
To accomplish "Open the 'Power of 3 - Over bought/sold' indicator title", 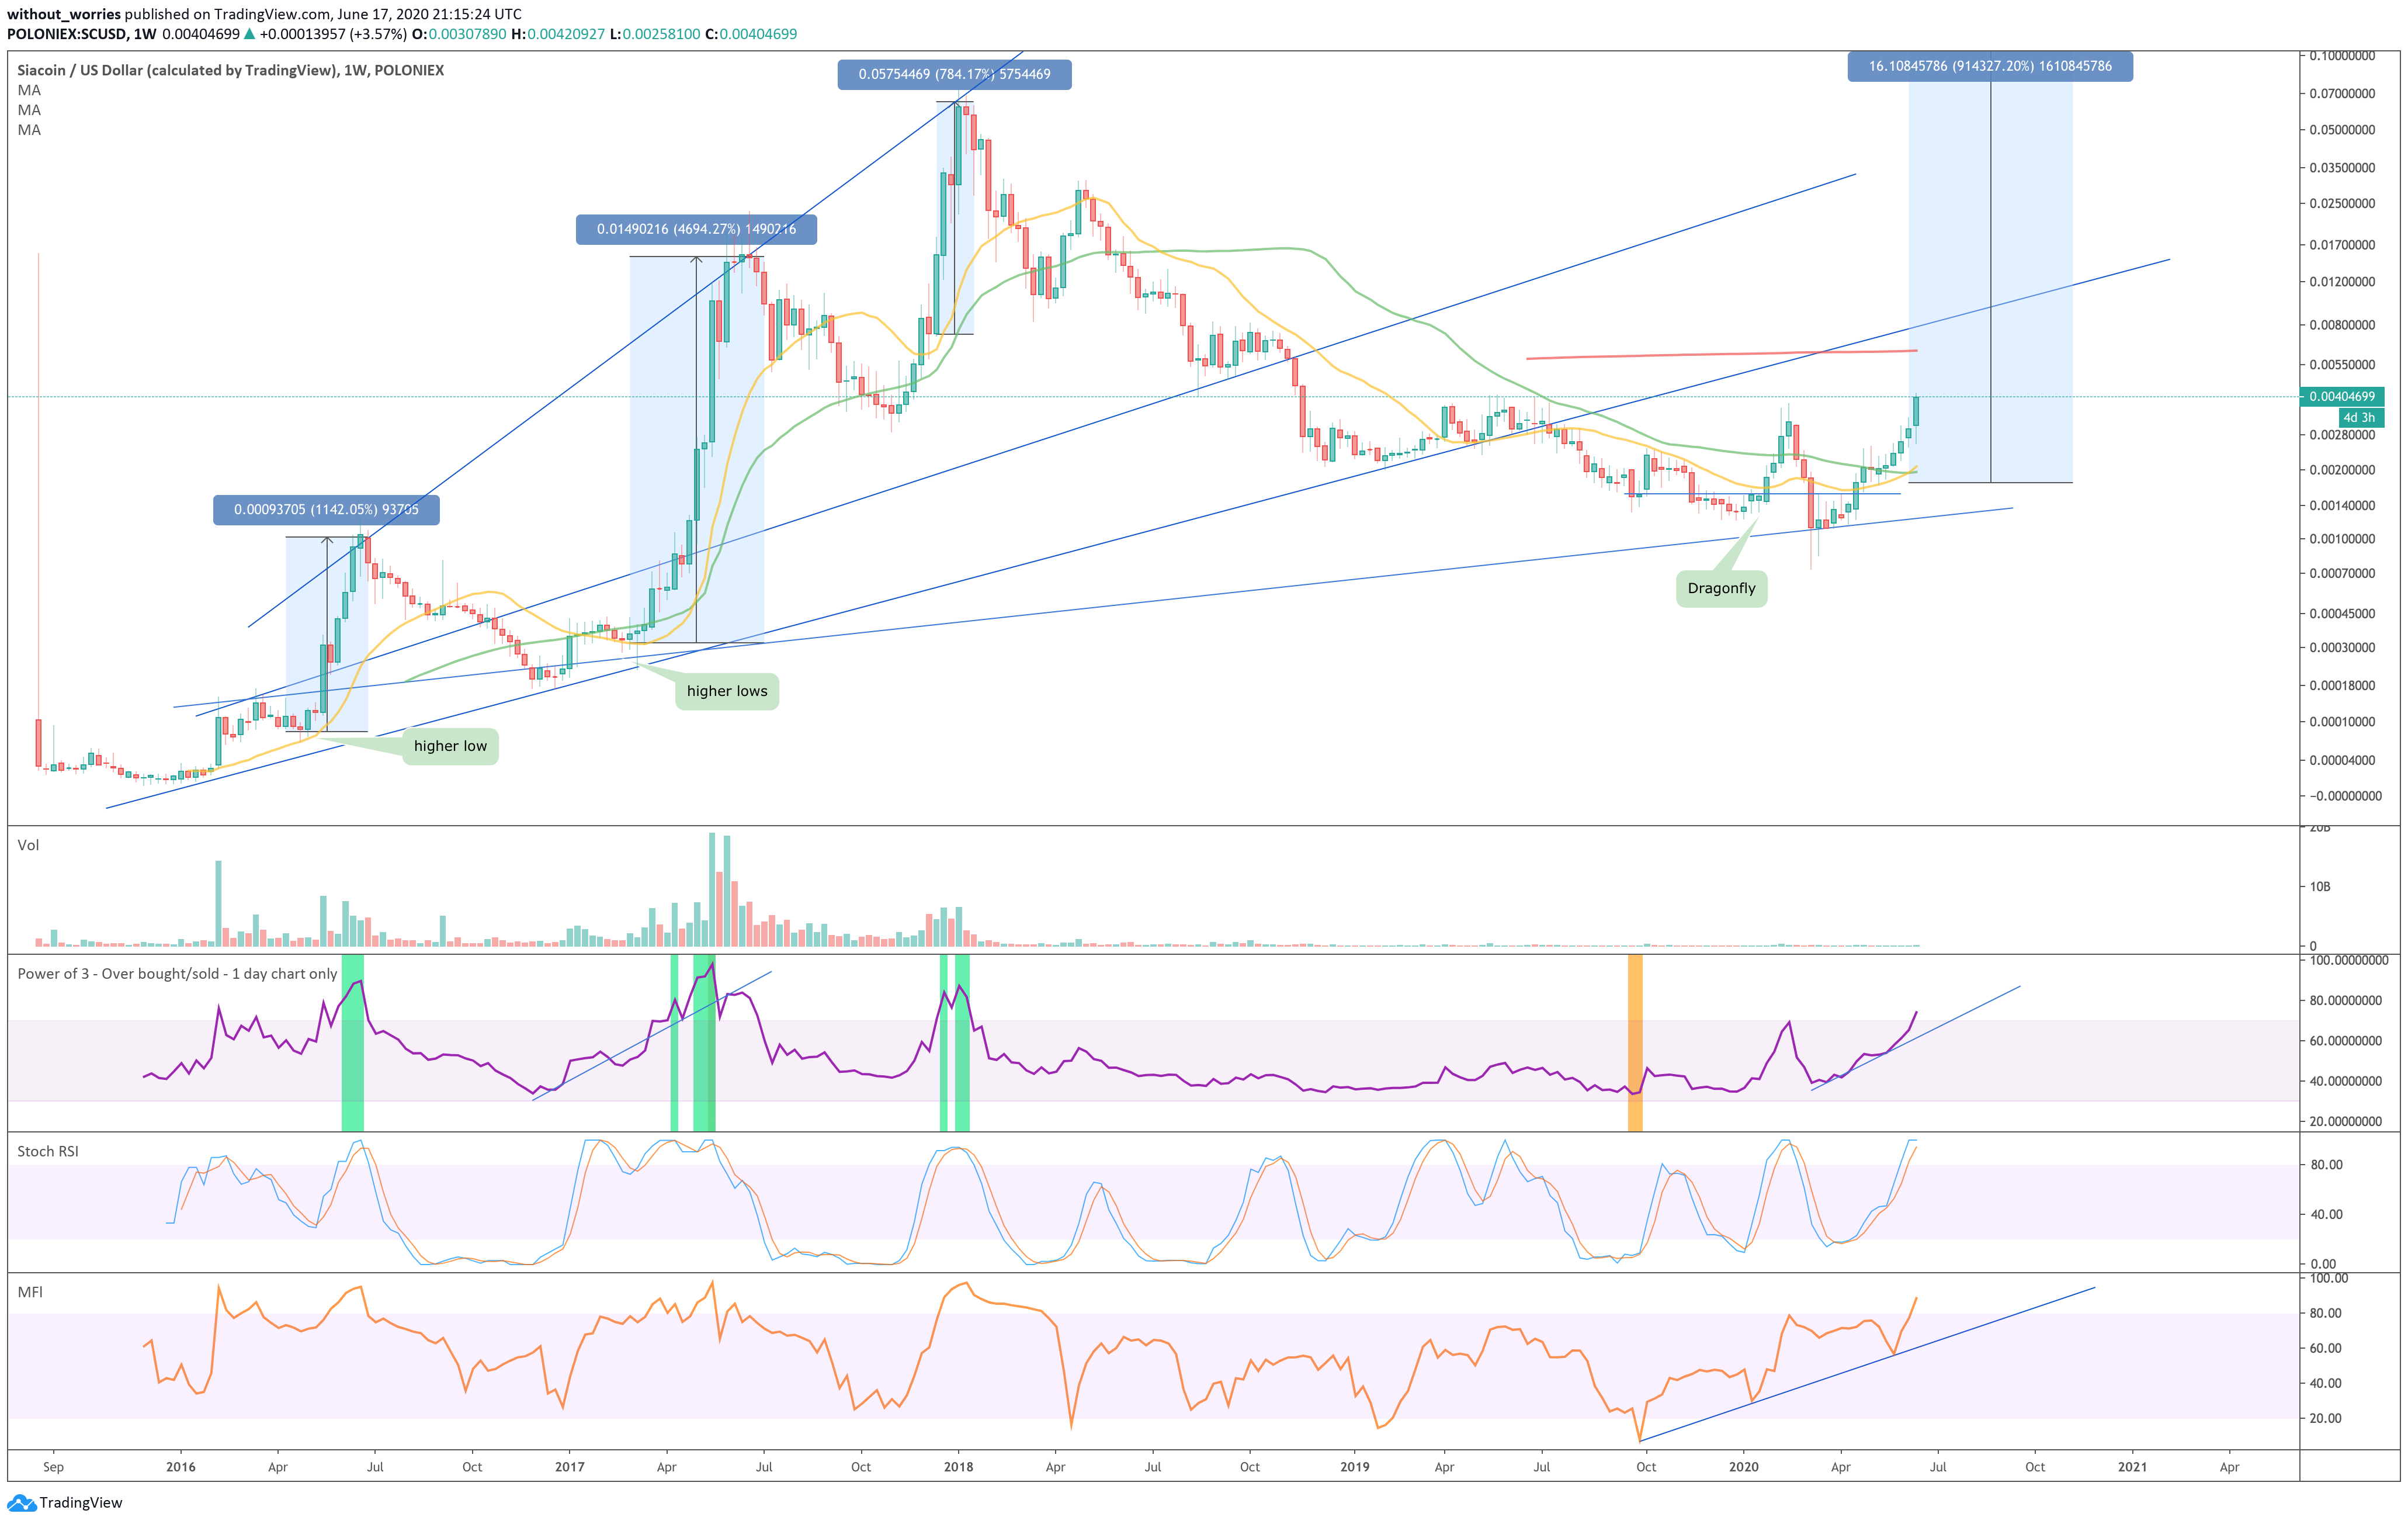I will point(177,974).
